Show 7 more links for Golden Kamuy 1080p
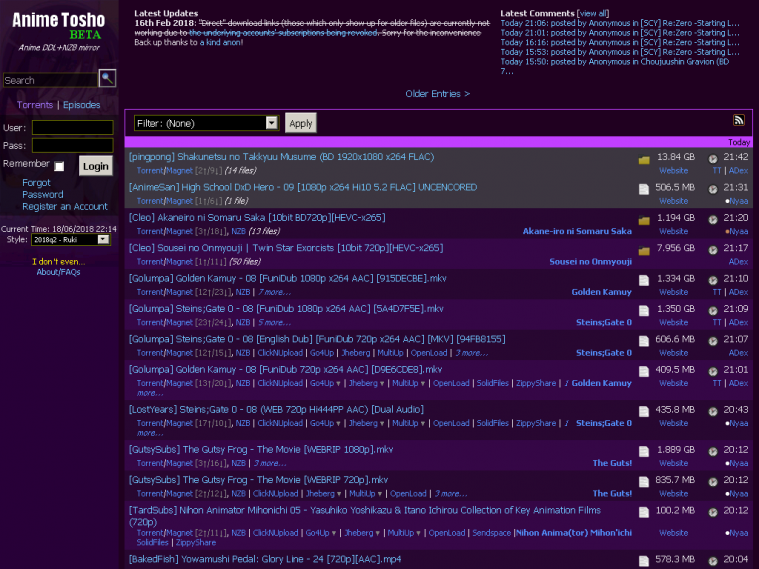Screen dimensions: 759x569 [274, 292]
